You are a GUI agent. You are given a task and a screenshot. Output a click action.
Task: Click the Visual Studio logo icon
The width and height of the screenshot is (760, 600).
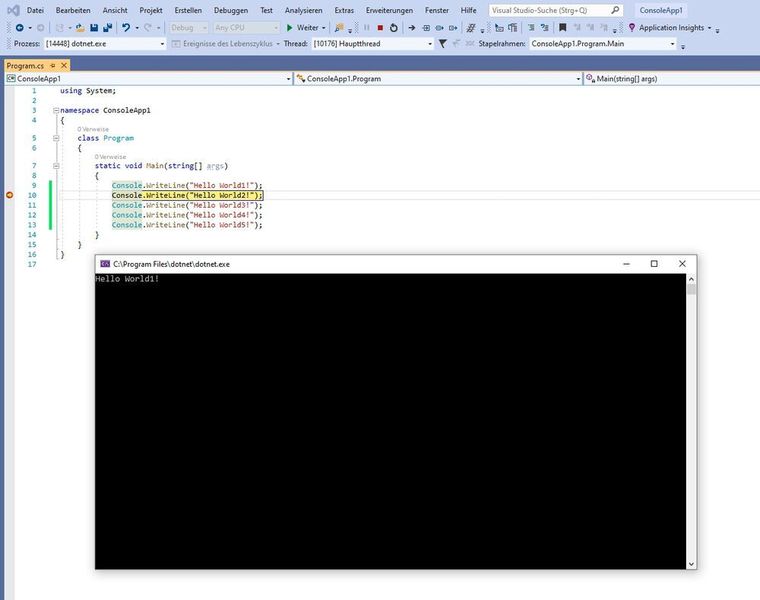[13, 10]
